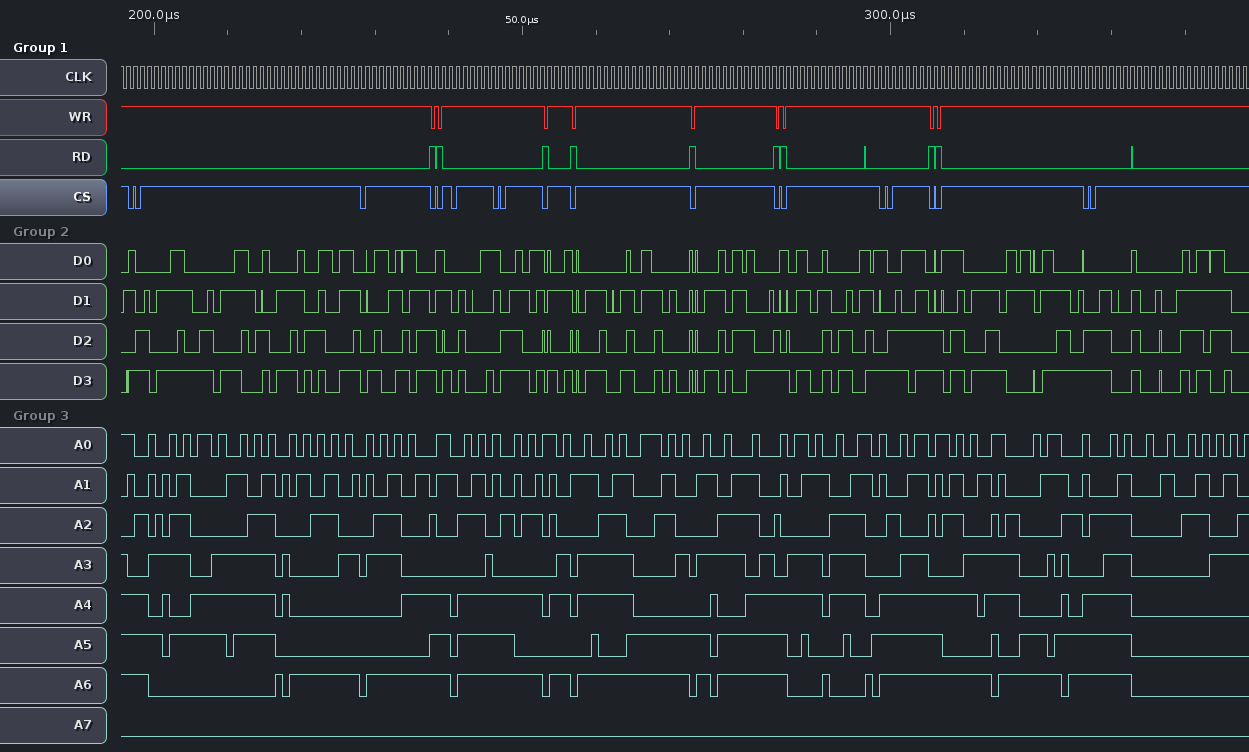Pick the D2 signal label
This screenshot has width=1249, height=752.
click(x=53, y=341)
